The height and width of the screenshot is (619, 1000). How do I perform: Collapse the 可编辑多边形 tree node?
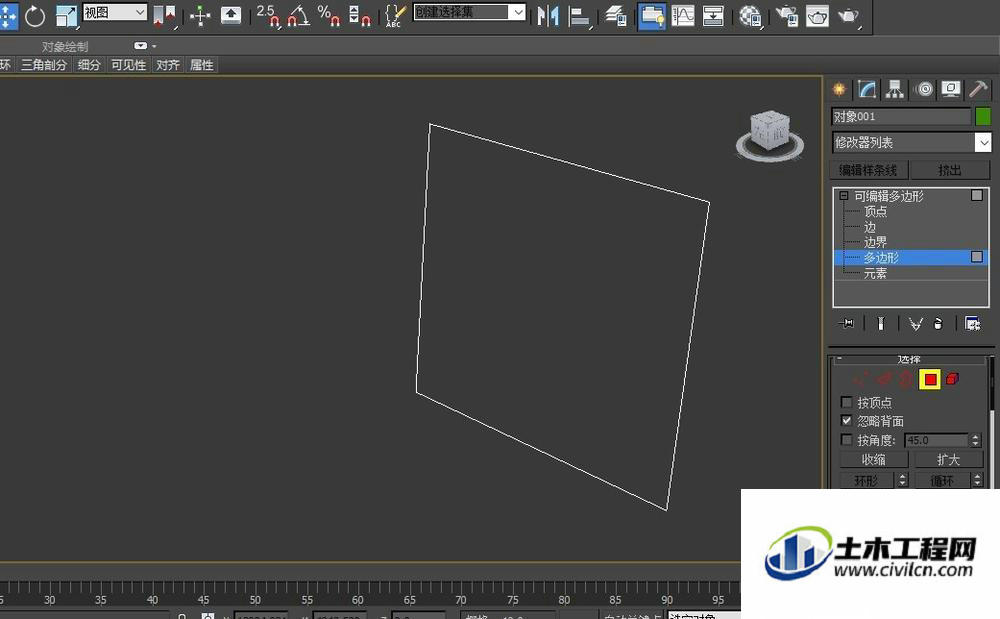844,196
